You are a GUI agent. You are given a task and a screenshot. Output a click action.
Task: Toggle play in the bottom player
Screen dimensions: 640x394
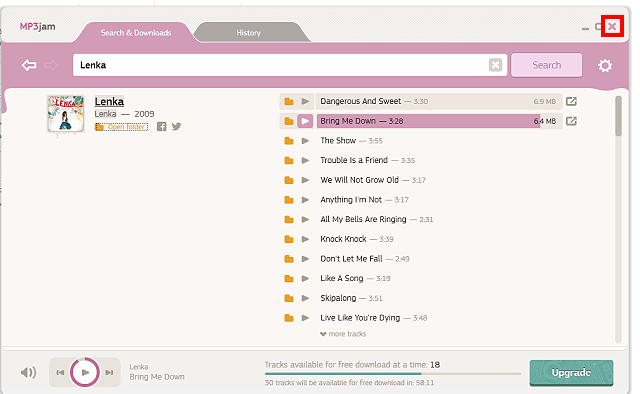[x=85, y=372]
